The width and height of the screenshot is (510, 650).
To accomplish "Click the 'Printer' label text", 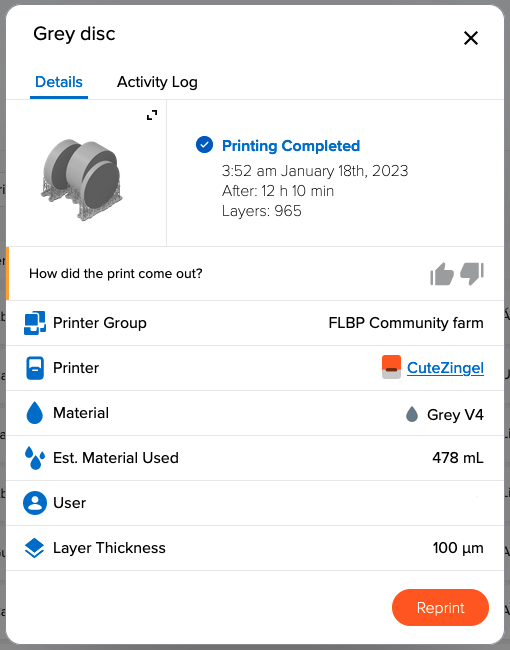I will click(x=76, y=368).
